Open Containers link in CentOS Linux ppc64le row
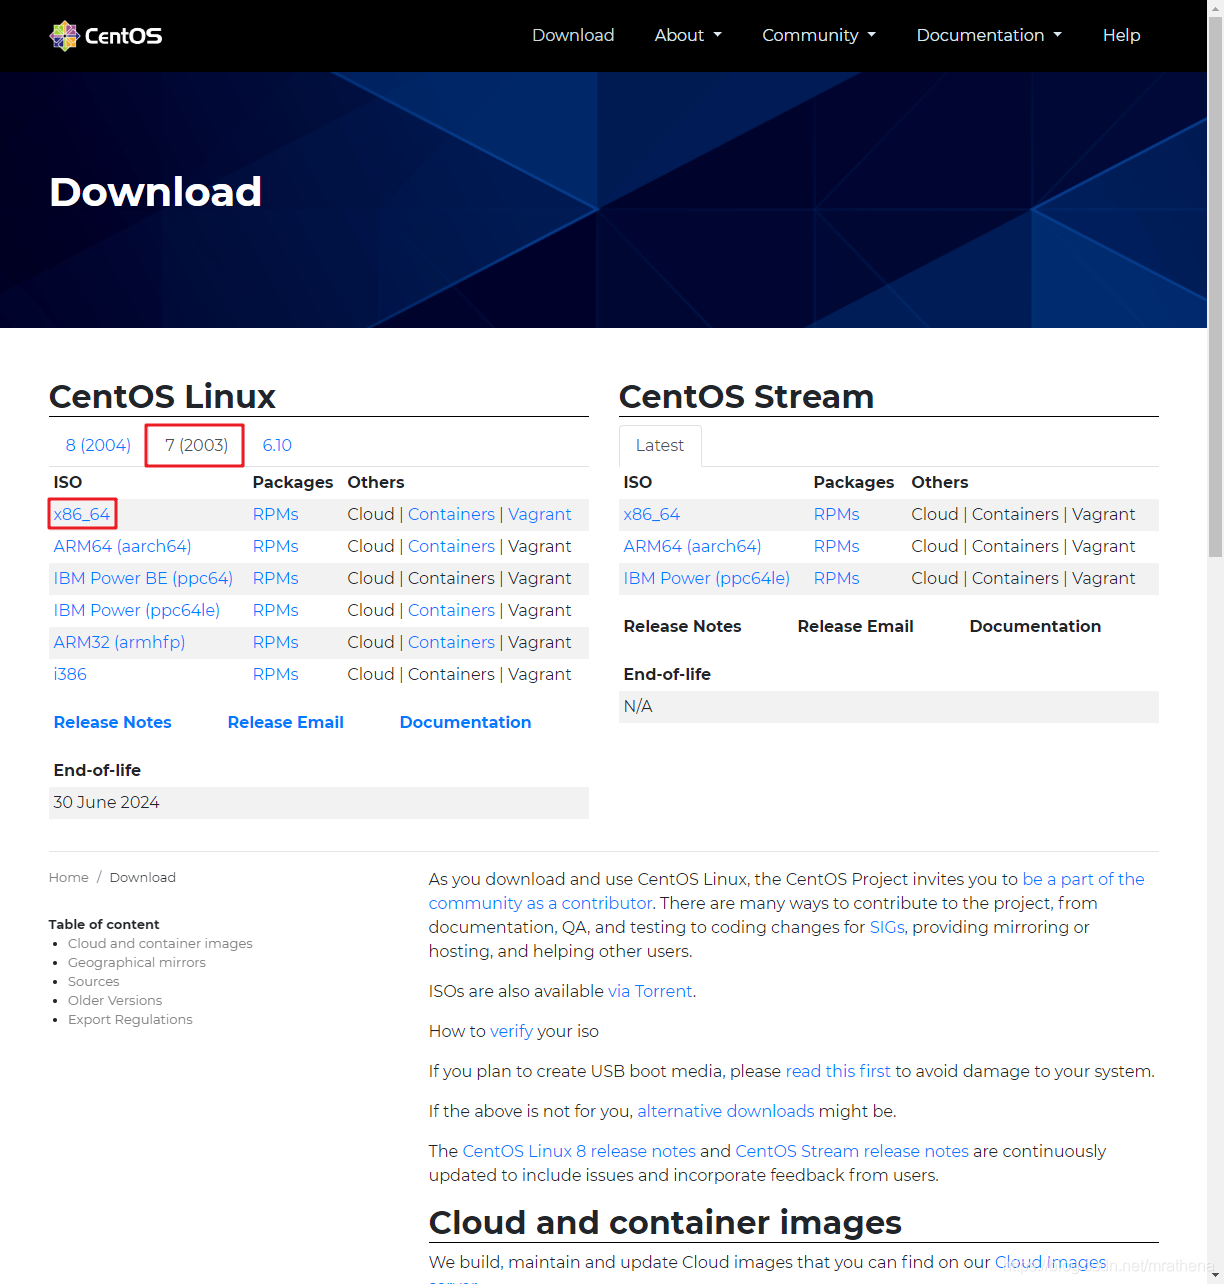The height and width of the screenshot is (1284, 1224). coord(451,610)
